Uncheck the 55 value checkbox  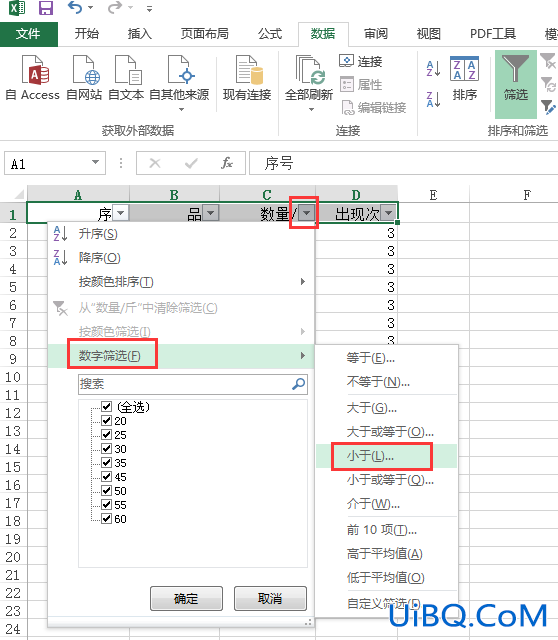click(x=106, y=504)
